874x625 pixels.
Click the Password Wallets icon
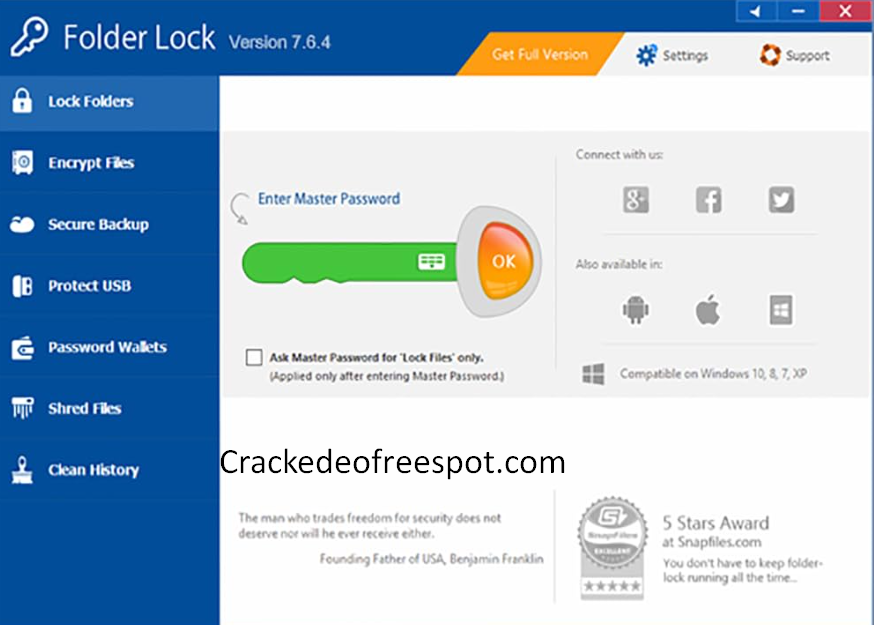click(22, 347)
